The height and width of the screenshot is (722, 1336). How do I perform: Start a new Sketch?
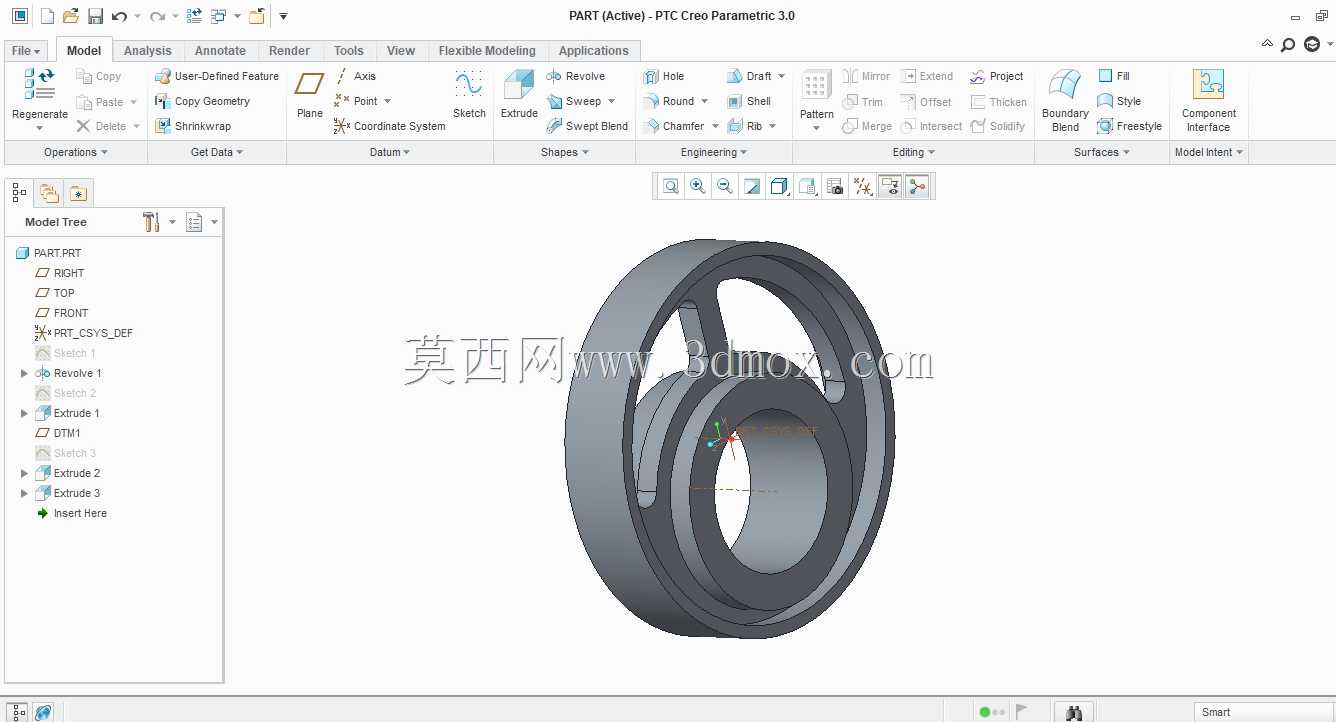[469, 96]
